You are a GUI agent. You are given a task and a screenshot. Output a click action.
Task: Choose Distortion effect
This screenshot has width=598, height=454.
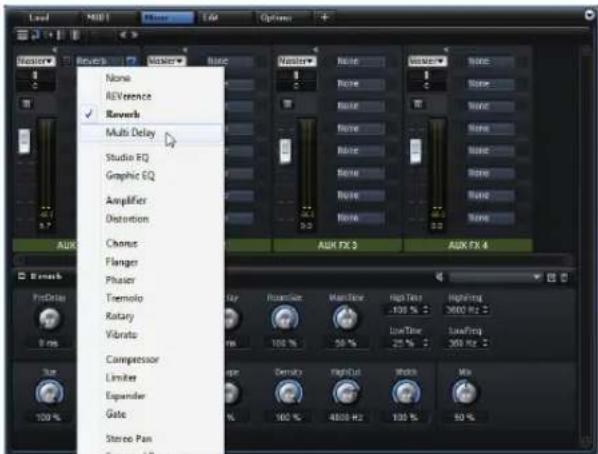127,219
